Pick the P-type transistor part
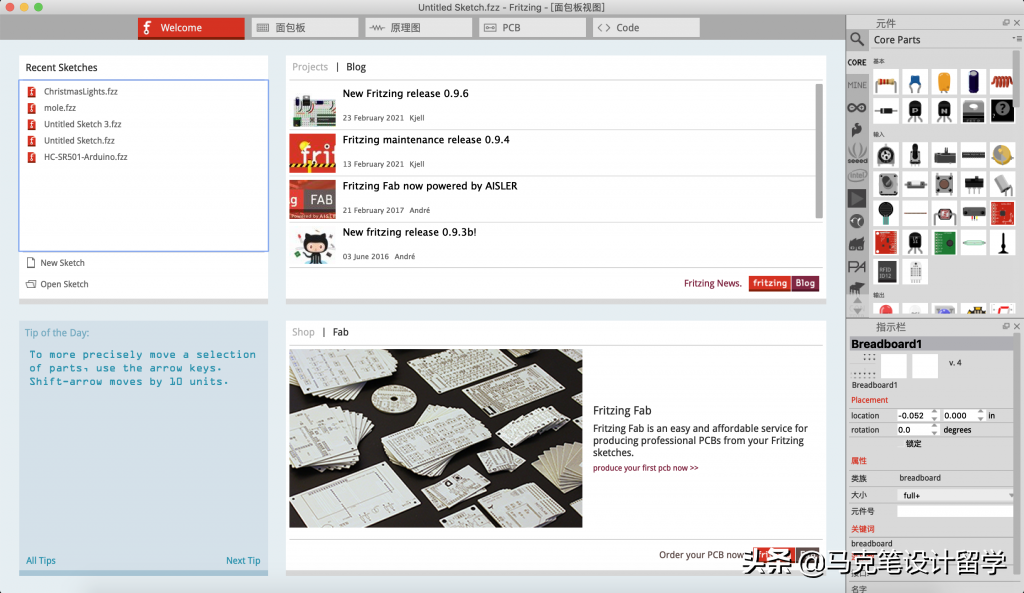The image size is (1024, 593). point(915,111)
